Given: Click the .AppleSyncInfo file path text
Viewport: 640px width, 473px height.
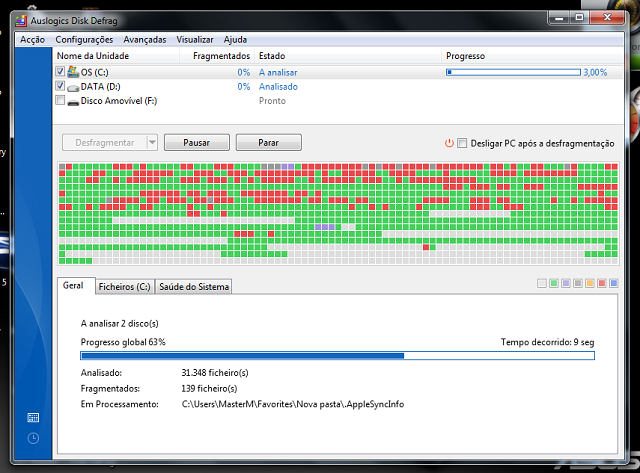Looking at the screenshot, I should 293,404.
